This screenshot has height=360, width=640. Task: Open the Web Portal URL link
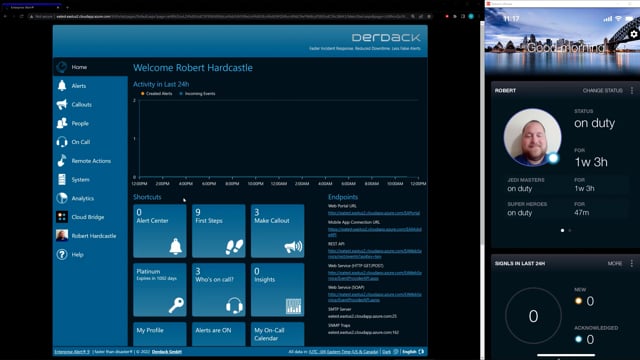(x=374, y=213)
